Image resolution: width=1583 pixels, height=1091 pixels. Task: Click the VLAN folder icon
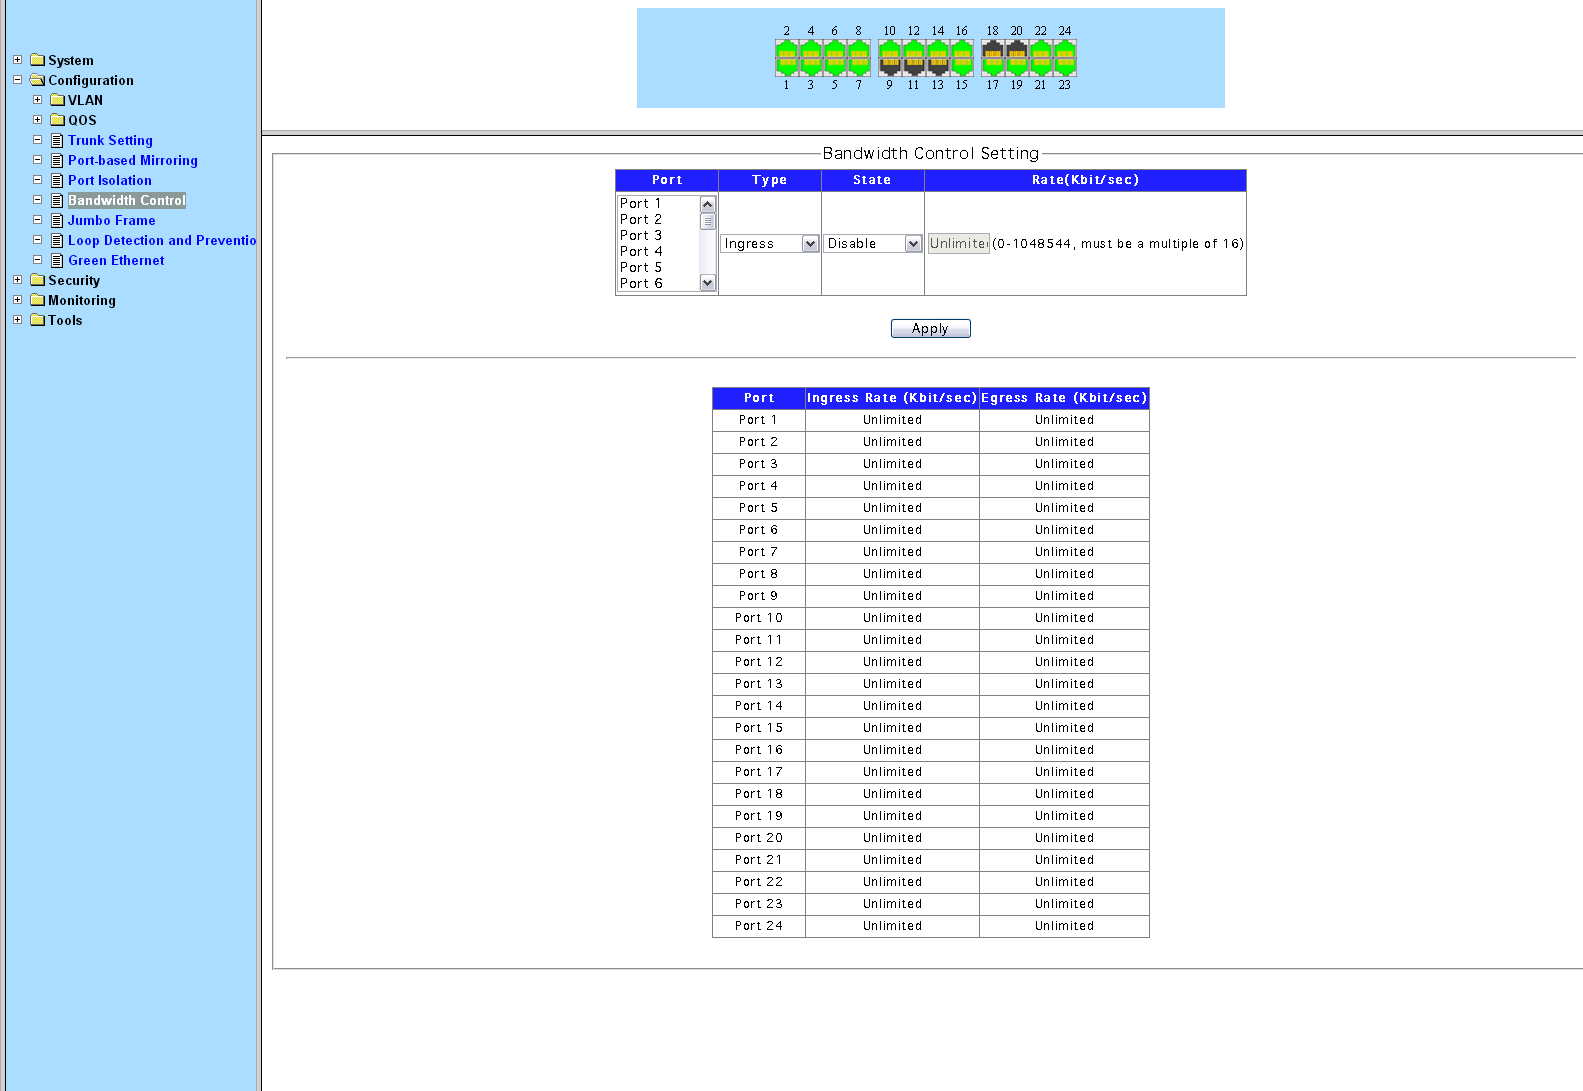(x=58, y=100)
